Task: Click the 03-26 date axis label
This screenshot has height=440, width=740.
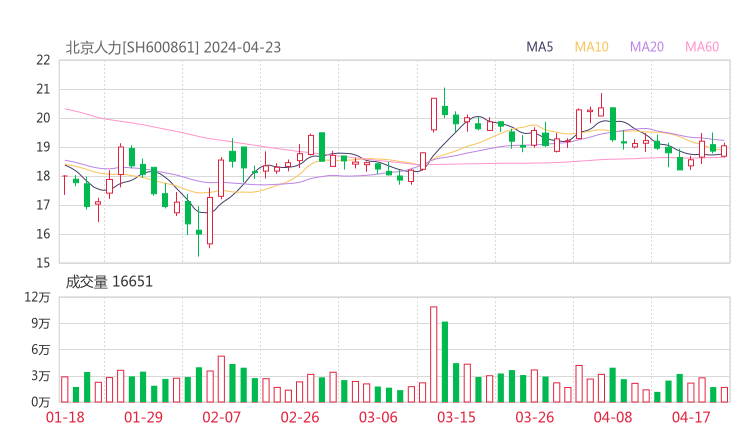Action: click(535, 417)
